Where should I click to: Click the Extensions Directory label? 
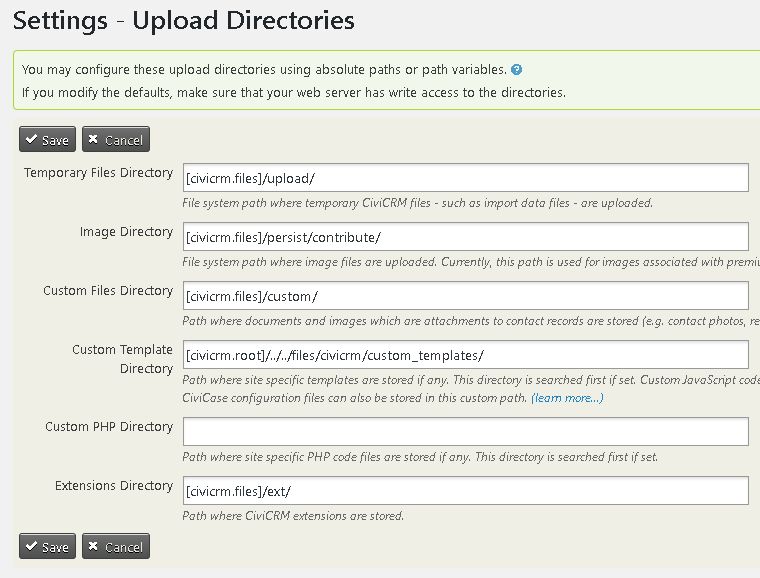[113, 486]
